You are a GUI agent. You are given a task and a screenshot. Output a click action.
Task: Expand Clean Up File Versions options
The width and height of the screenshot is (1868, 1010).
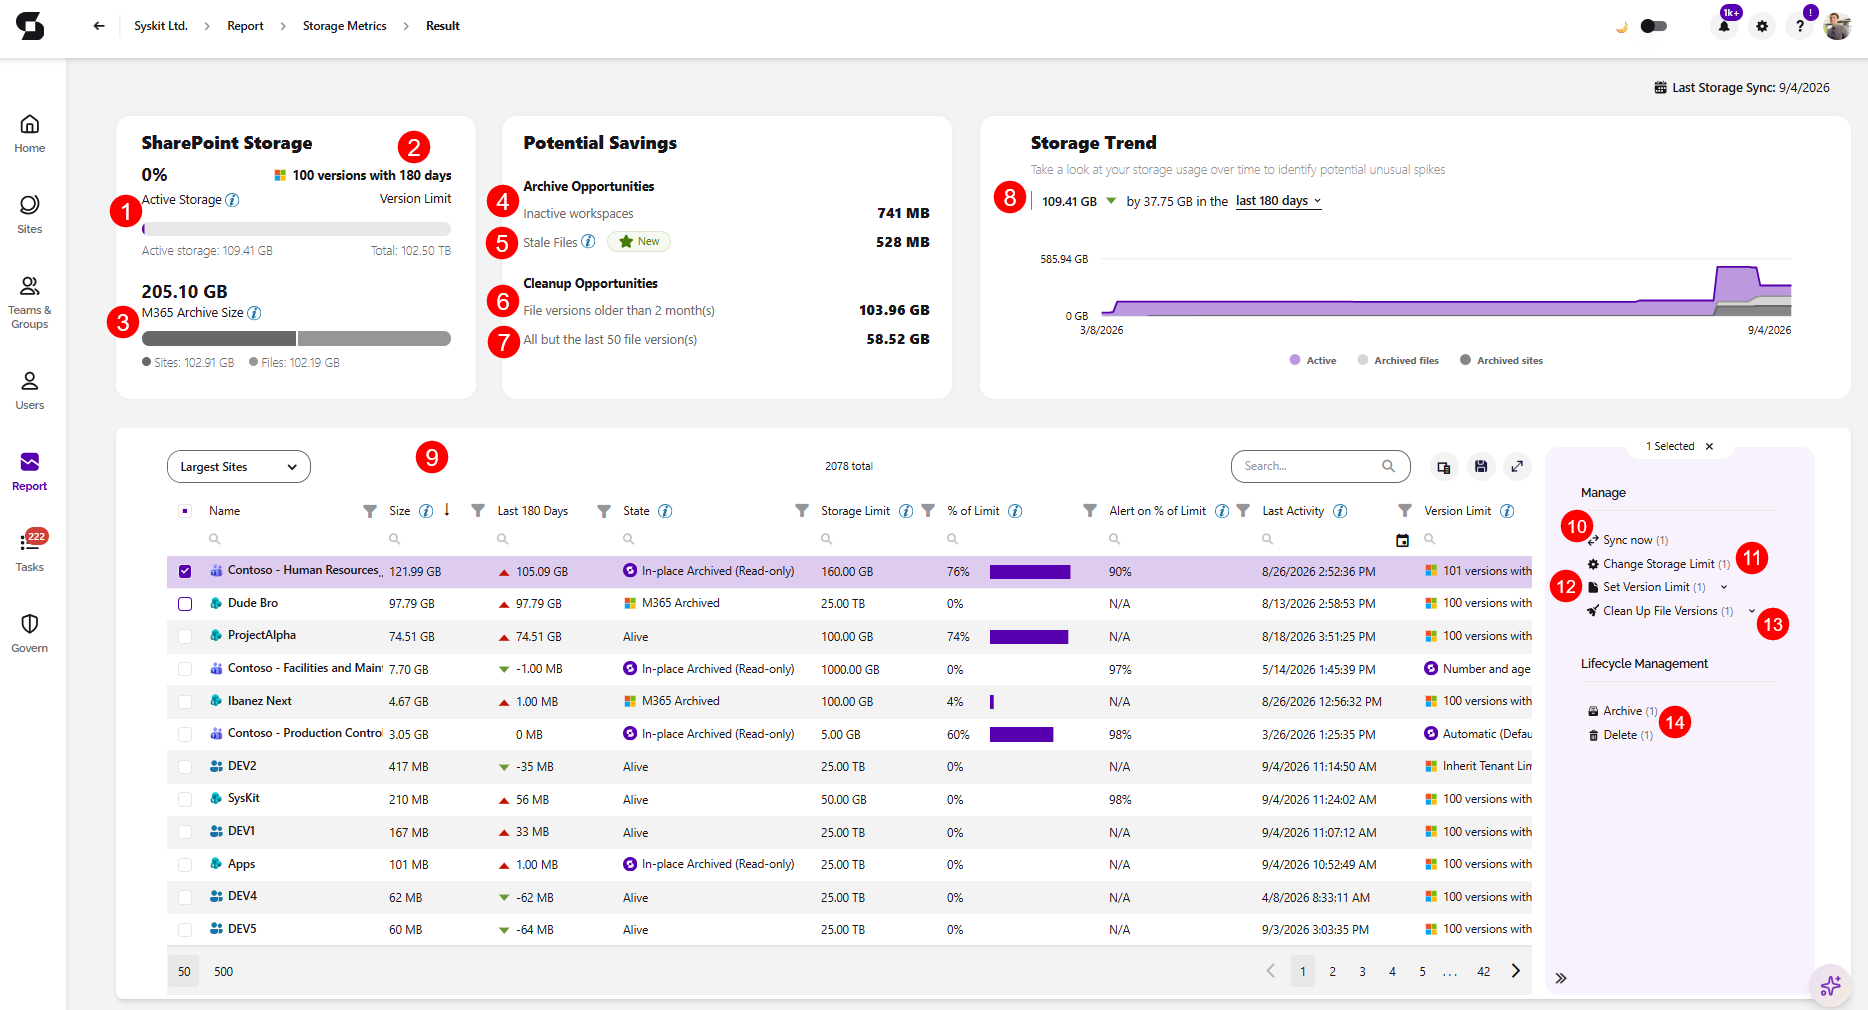1751,610
